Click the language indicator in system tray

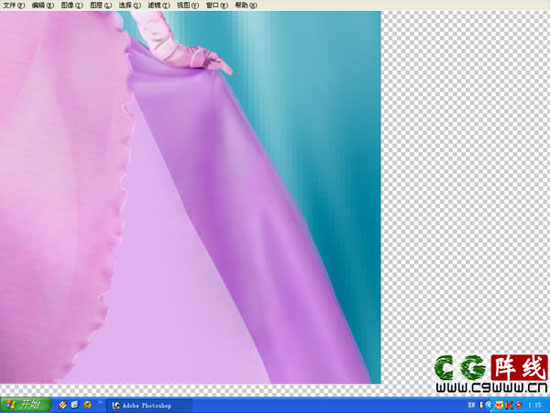tap(471, 405)
